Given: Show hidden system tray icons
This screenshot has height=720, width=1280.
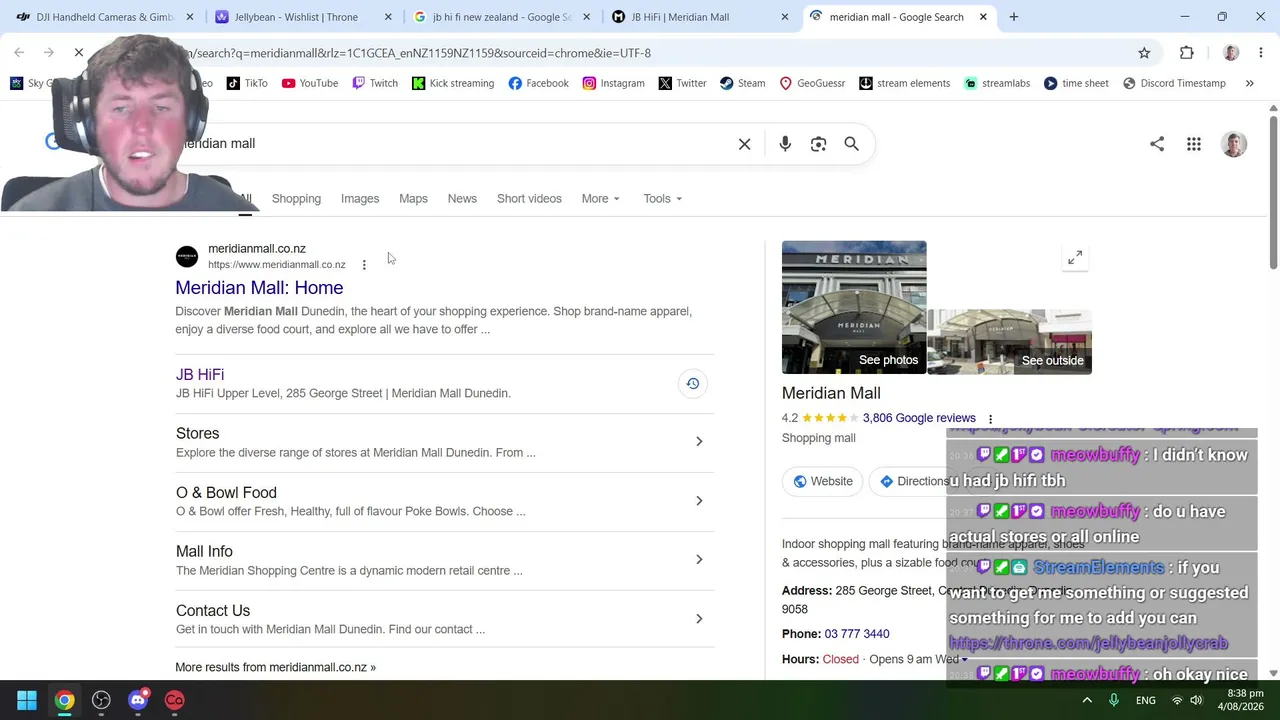Looking at the screenshot, I should click(x=1087, y=700).
